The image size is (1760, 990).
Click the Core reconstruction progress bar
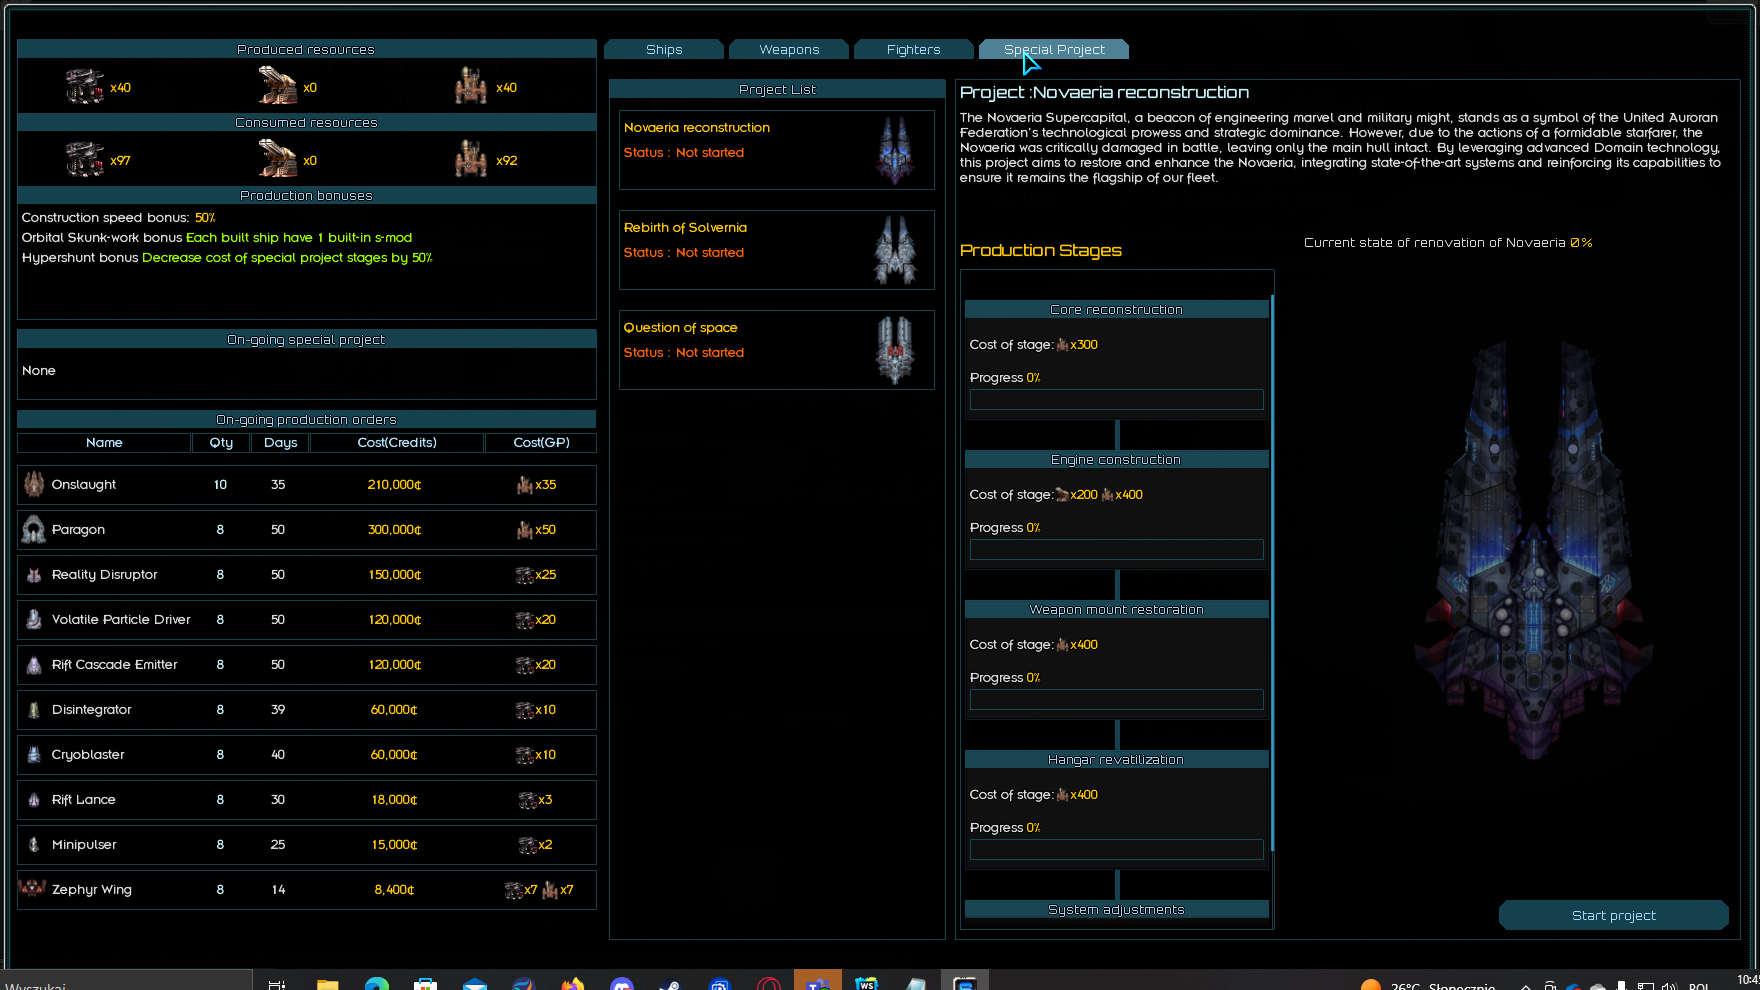pyautogui.click(x=1116, y=400)
